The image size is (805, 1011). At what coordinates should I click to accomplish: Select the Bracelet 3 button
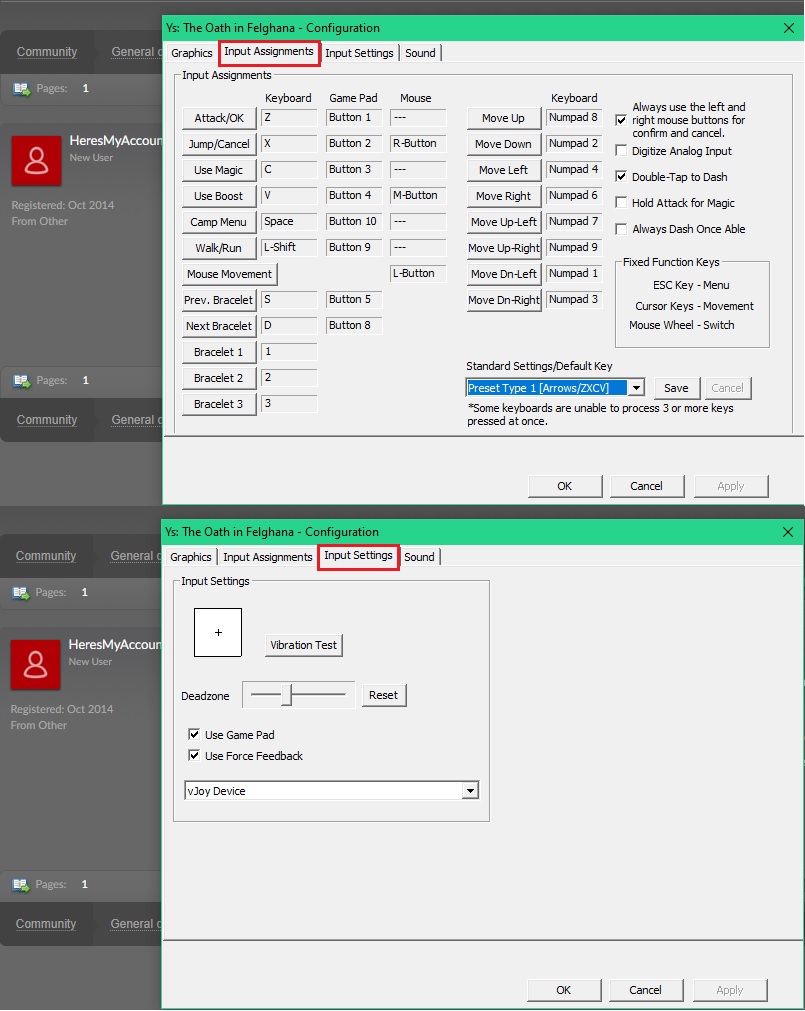point(219,404)
